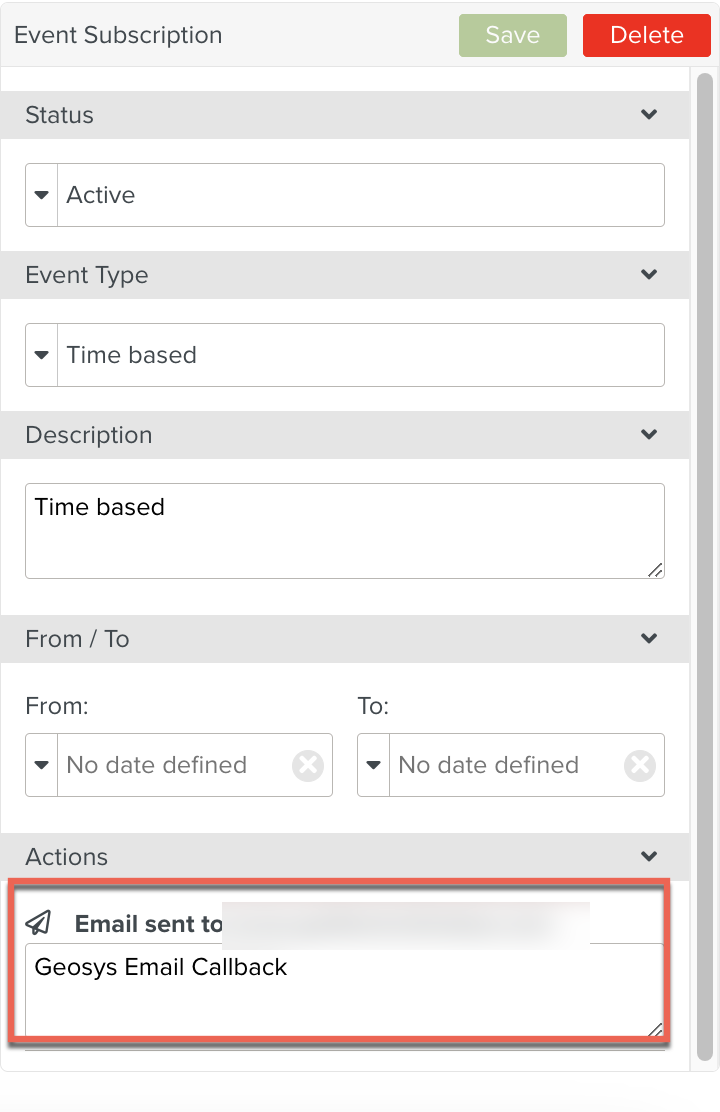Click the Save button
This screenshot has height=1112, width=720.
click(x=512, y=35)
